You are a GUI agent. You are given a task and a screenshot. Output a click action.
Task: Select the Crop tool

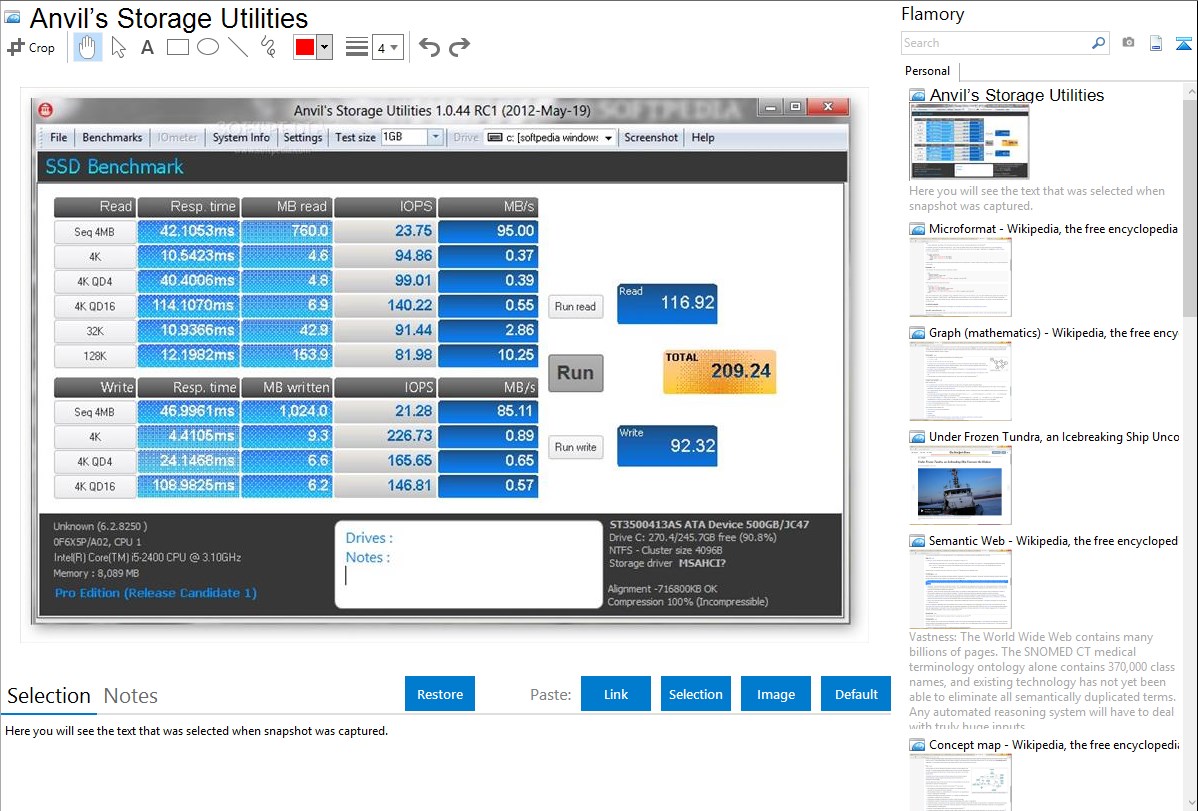(x=31, y=47)
